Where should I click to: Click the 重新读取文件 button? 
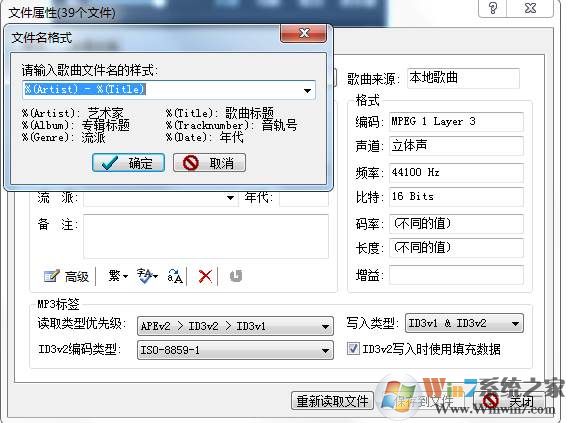[332, 401]
